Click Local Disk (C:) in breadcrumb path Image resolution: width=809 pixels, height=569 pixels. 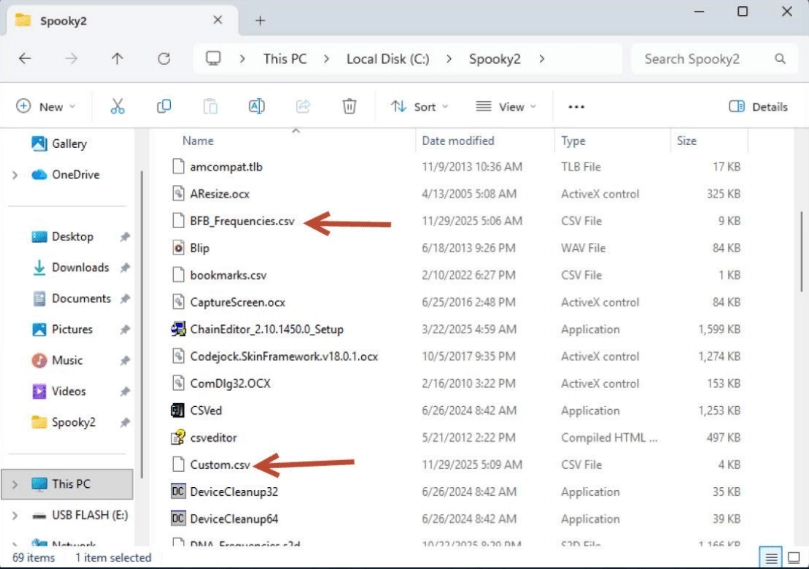coord(387,59)
